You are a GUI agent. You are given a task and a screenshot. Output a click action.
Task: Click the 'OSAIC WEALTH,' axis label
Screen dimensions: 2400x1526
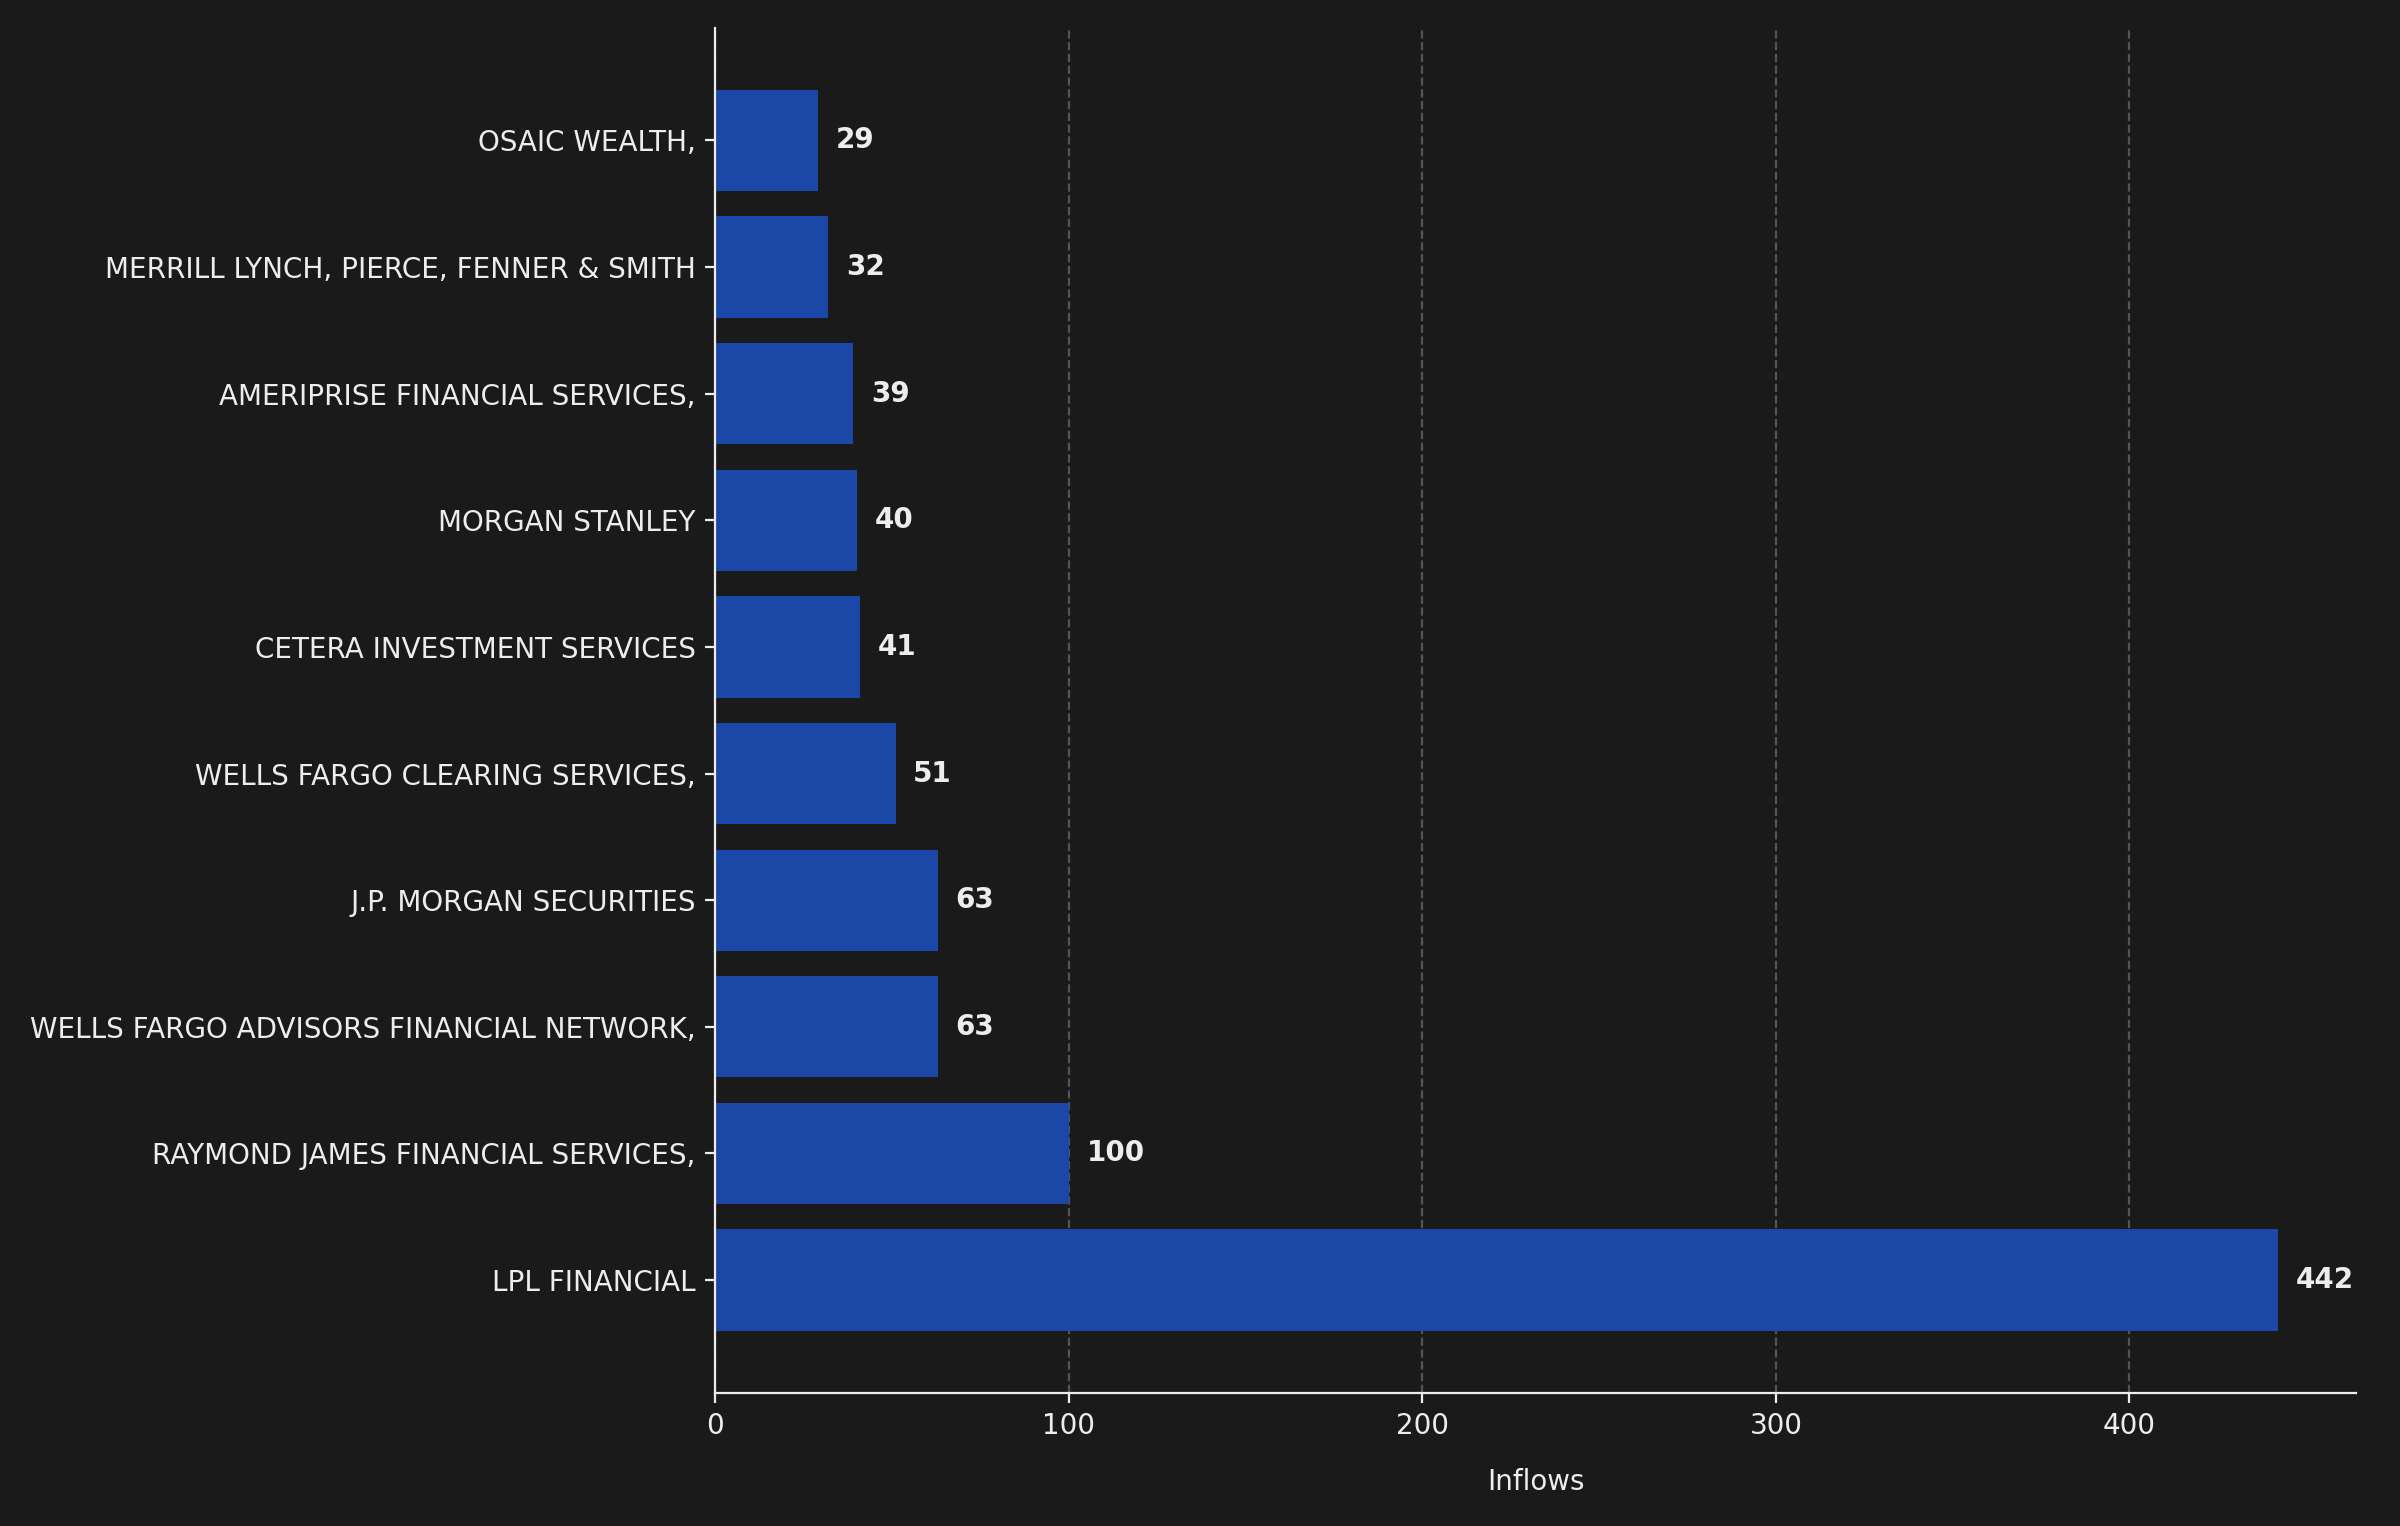click(586, 142)
